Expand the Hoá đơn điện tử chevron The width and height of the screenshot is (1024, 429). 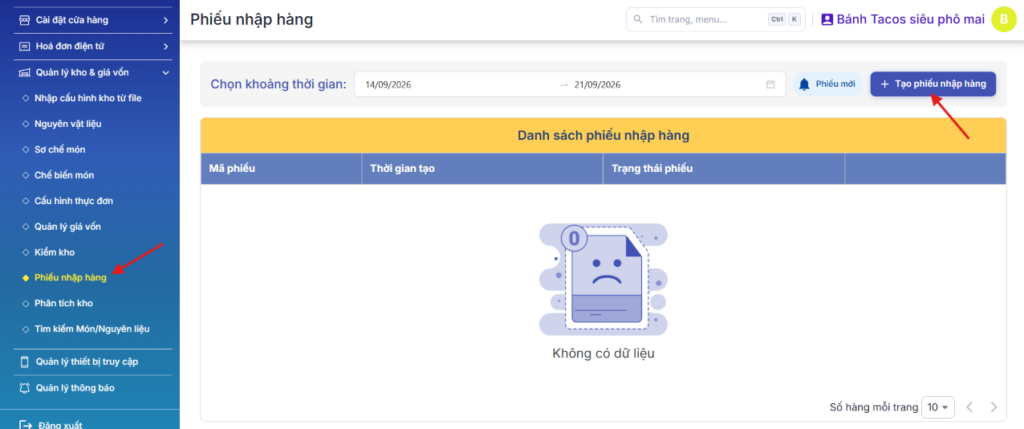tap(166, 46)
